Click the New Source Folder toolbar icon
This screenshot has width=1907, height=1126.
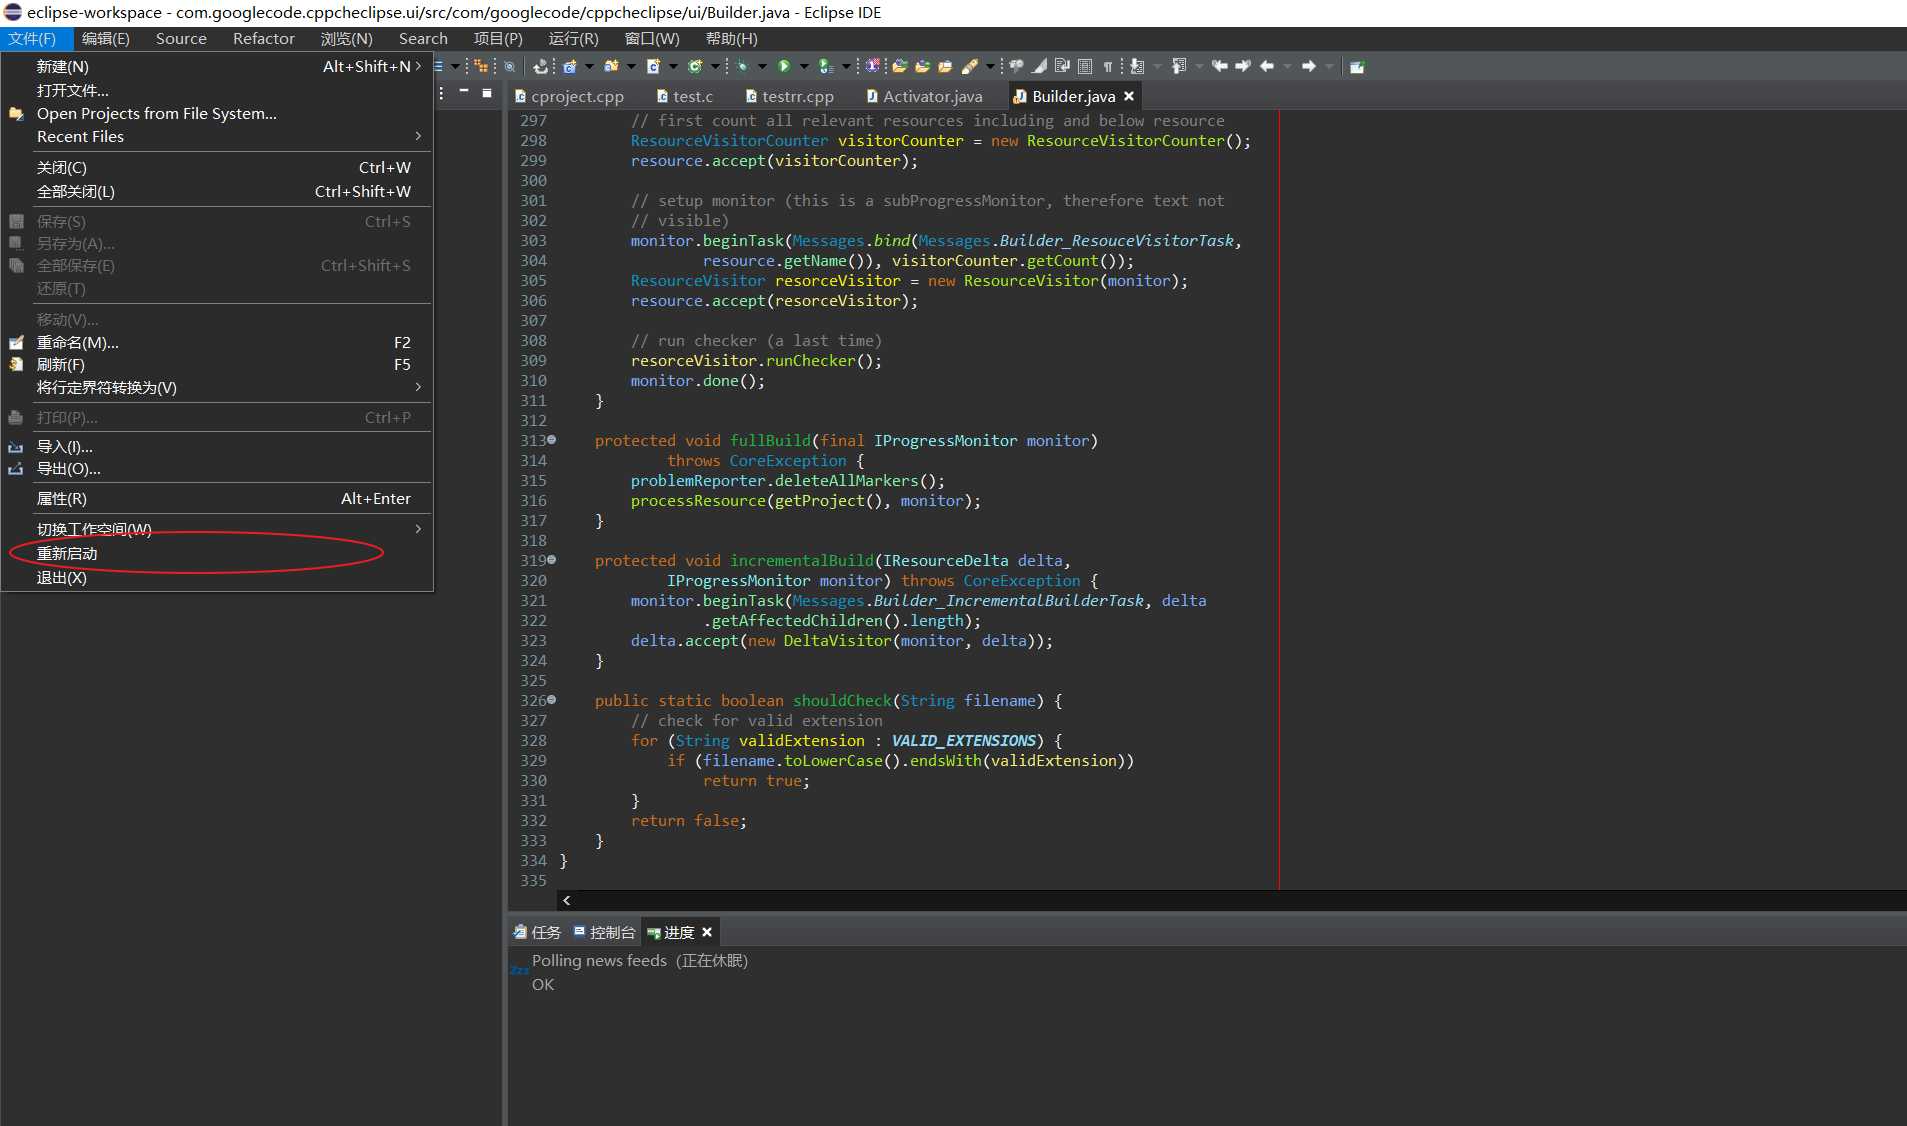tap(611, 66)
